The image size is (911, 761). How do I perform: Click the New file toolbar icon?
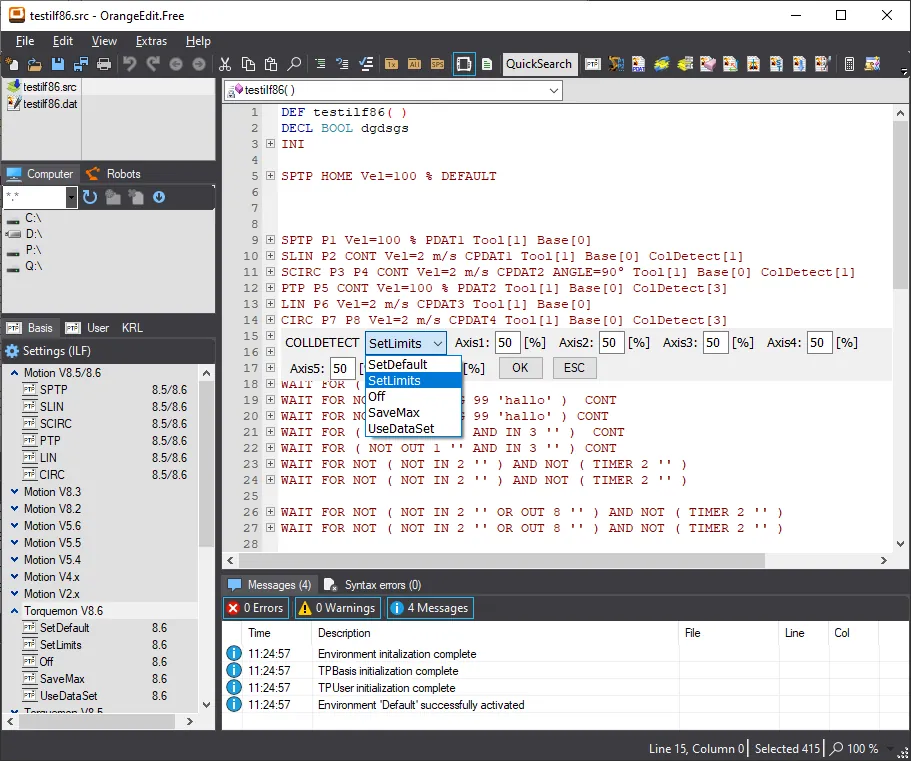(x=12, y=64)
